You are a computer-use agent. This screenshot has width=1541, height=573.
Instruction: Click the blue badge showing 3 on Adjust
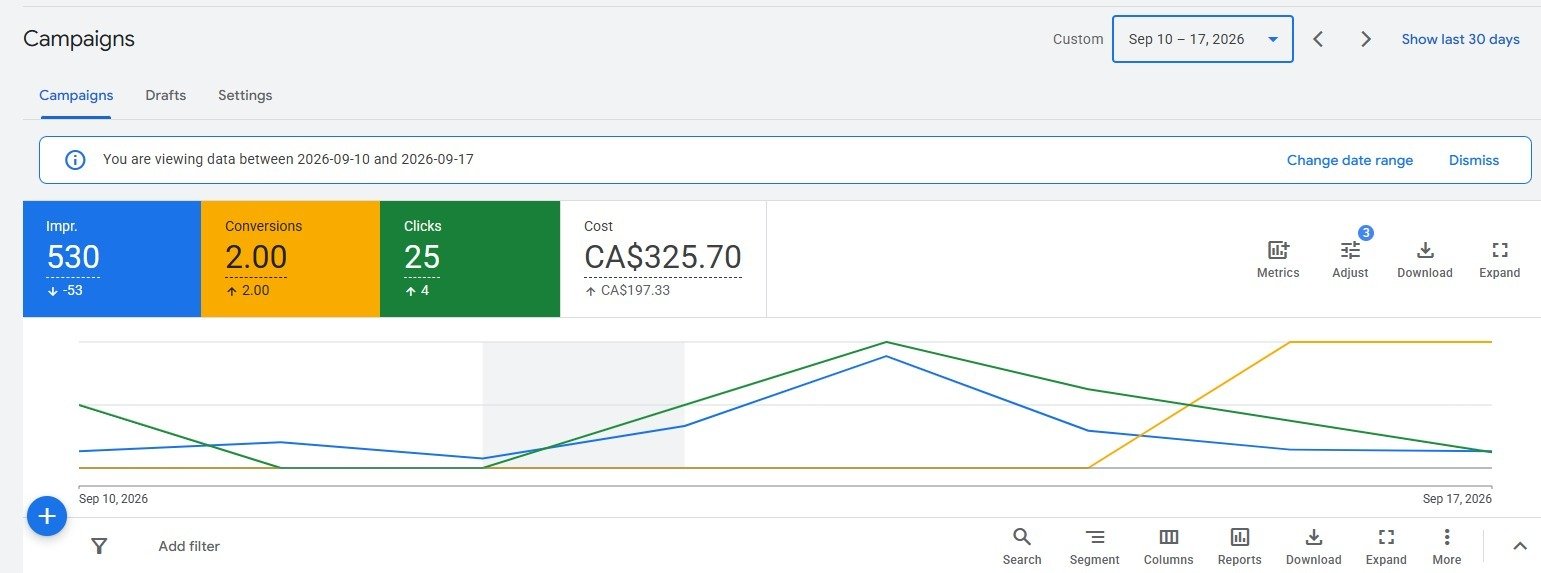tap(1366, 232)
